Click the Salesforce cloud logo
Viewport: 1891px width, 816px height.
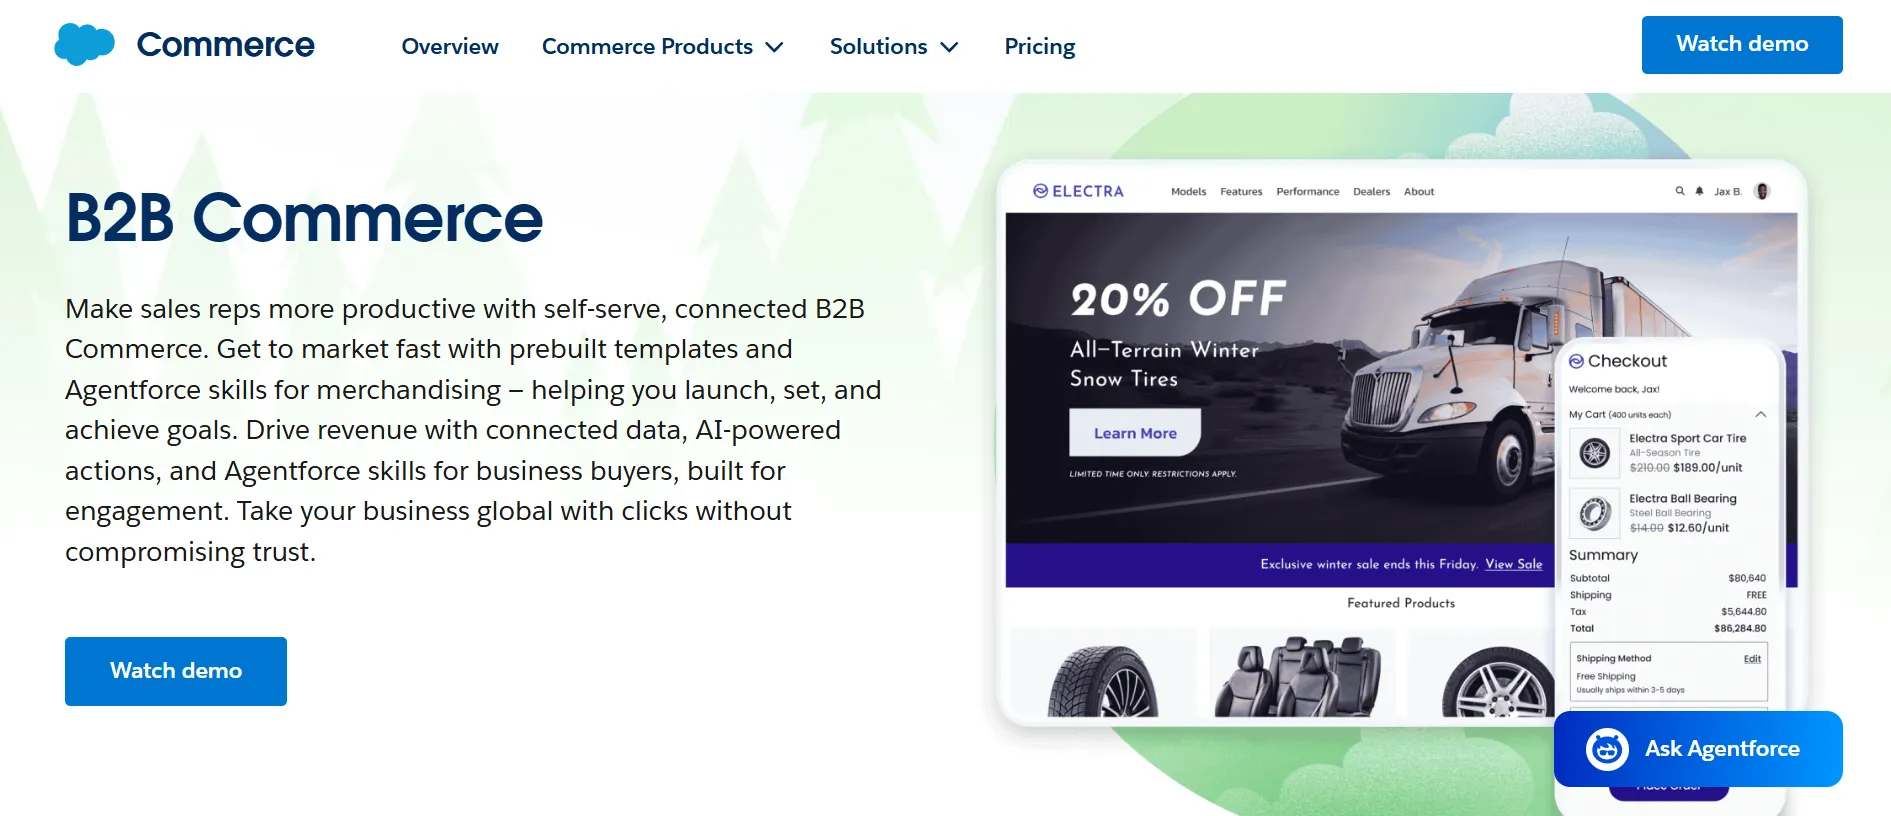84,45
